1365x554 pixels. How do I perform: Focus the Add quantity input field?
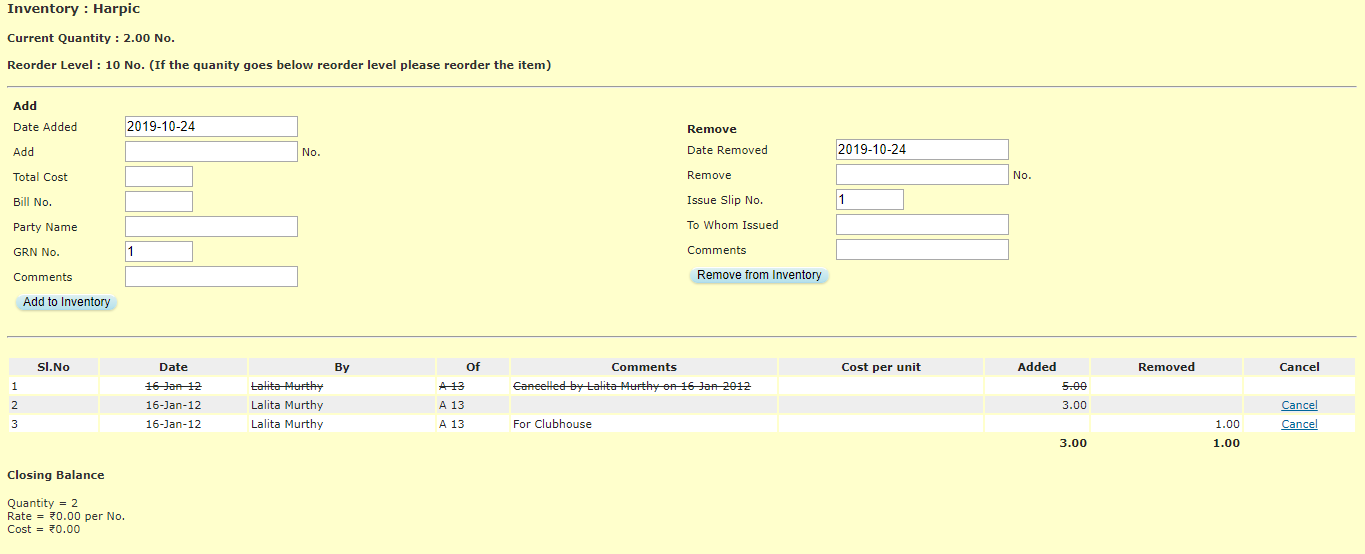pos(211,152)
